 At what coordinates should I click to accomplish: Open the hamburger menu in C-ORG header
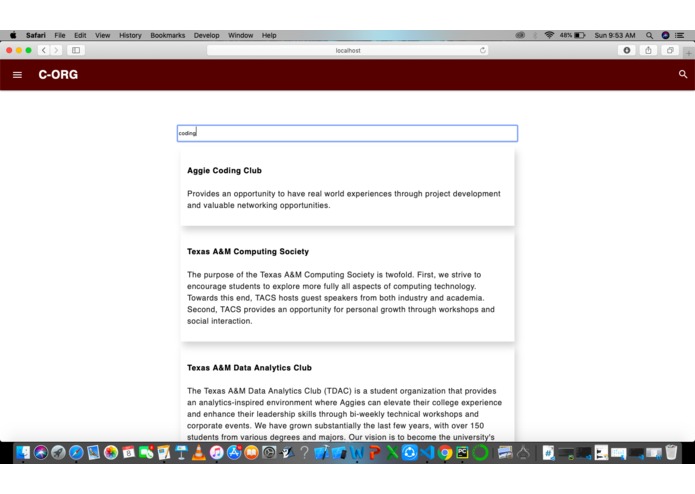point(17,75)
